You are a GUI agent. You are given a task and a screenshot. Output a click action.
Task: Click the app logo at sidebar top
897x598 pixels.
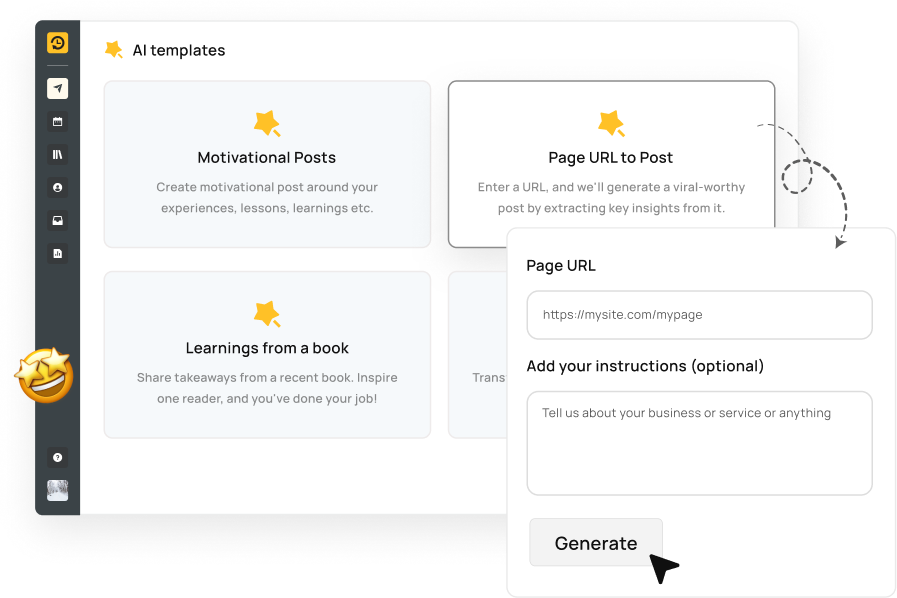[57, 44]
